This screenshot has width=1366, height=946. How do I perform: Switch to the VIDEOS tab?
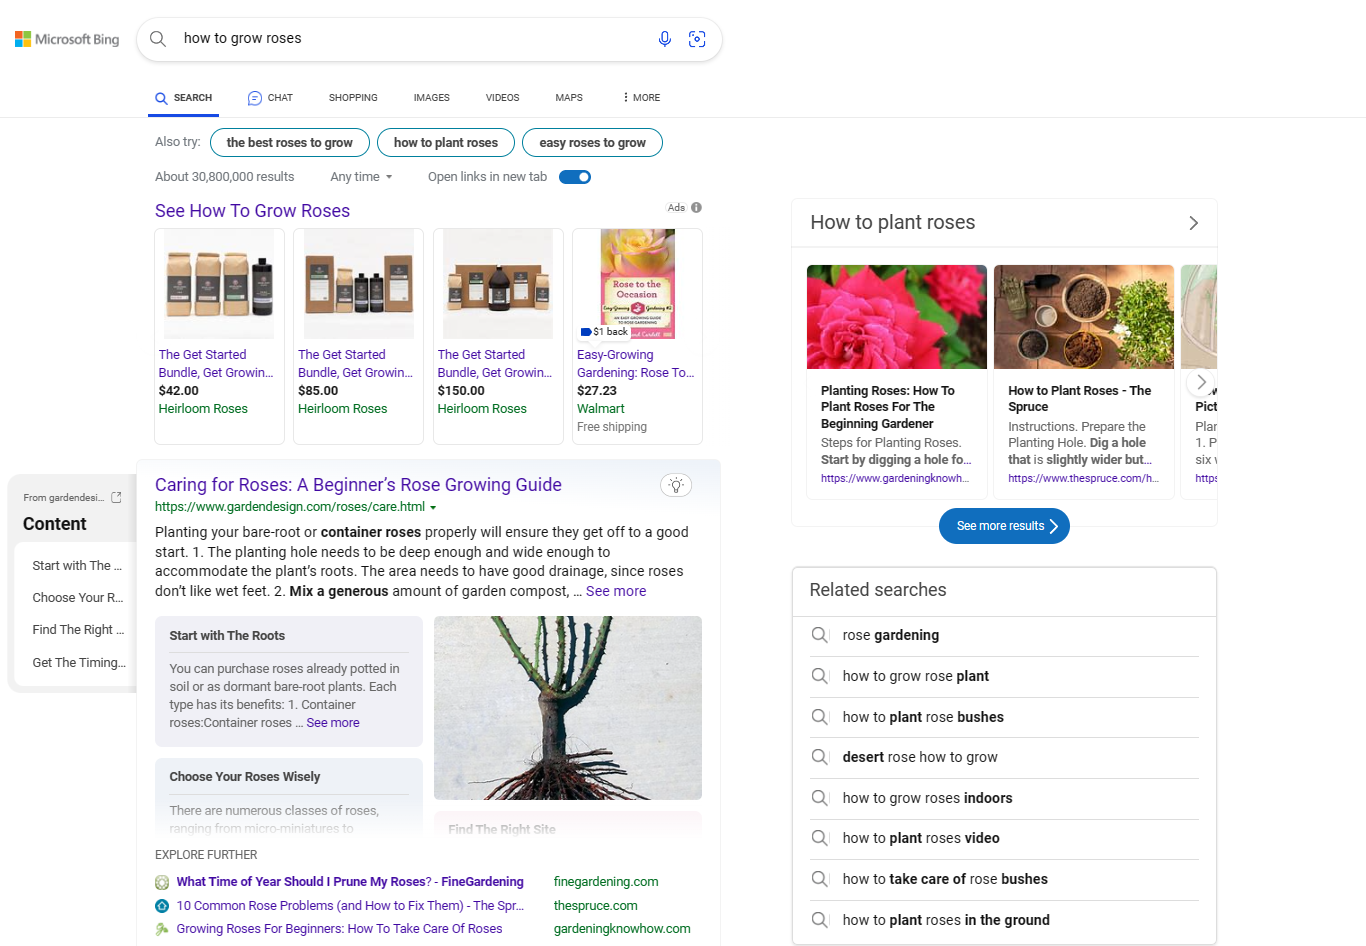[x=502, y=98]
